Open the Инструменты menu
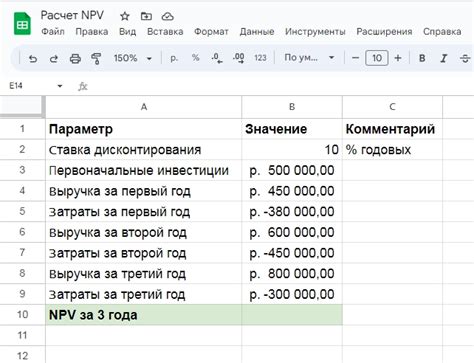 click(x=315, y=32)
